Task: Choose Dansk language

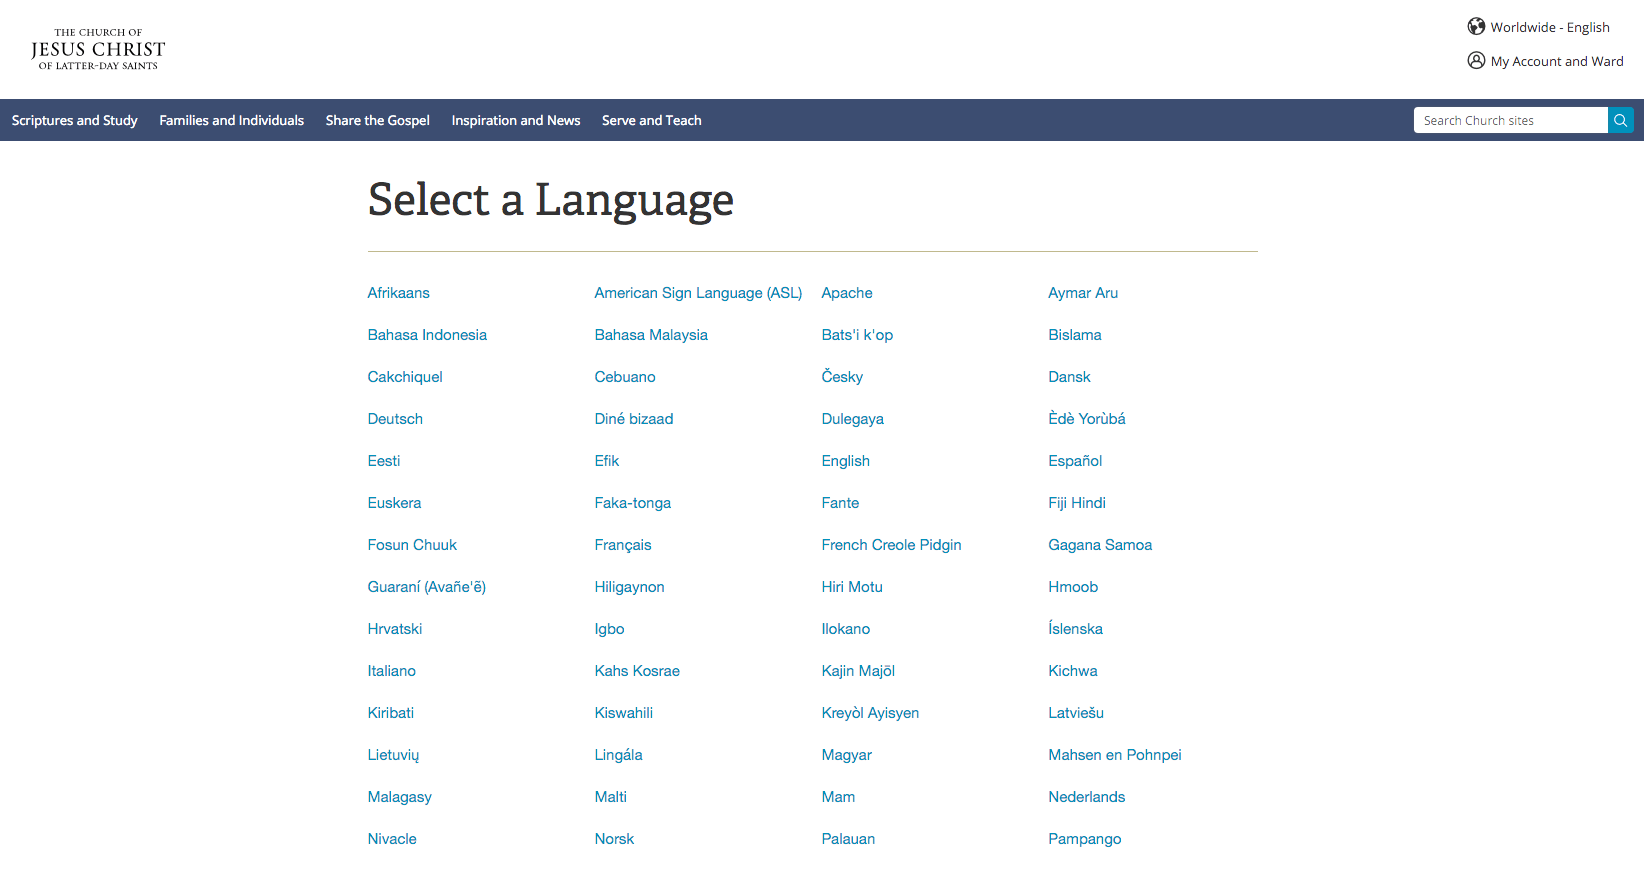Action: (1069, 377)
